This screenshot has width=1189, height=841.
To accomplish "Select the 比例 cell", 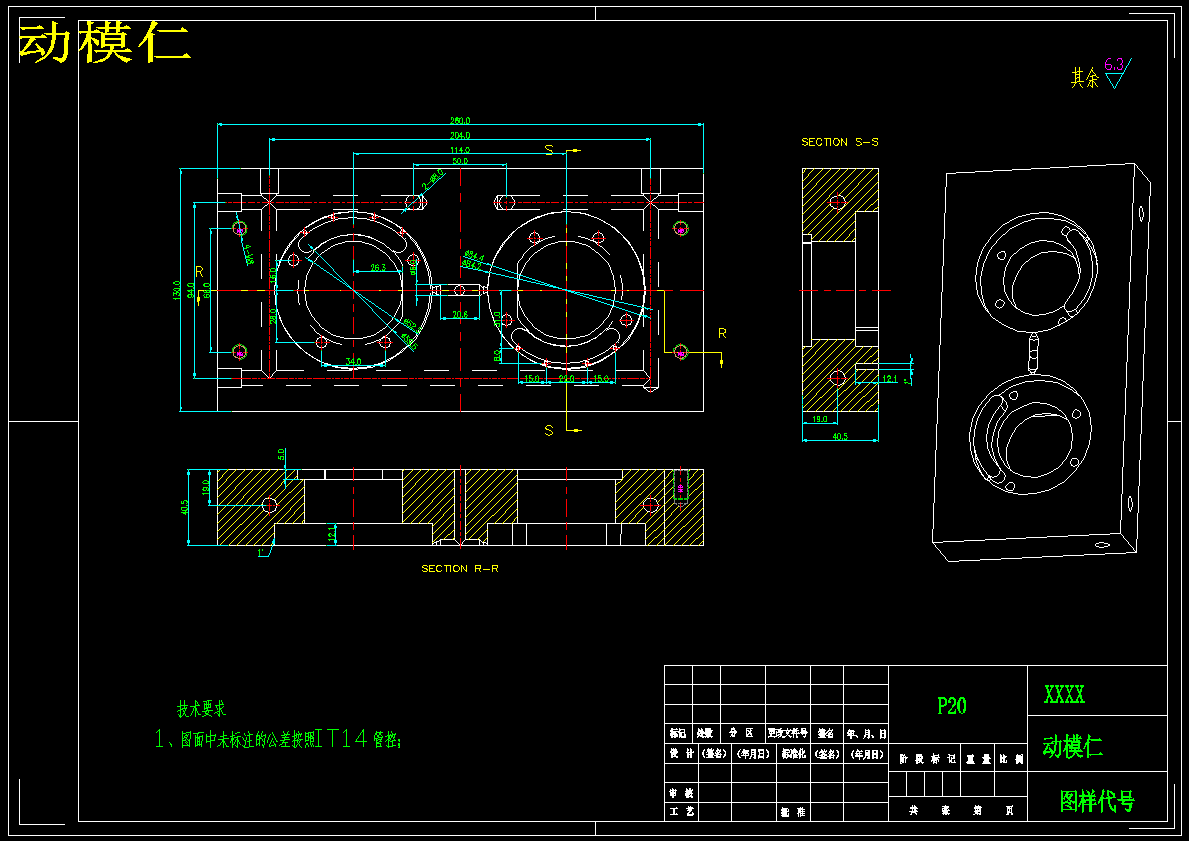I will coord(1012,758).
